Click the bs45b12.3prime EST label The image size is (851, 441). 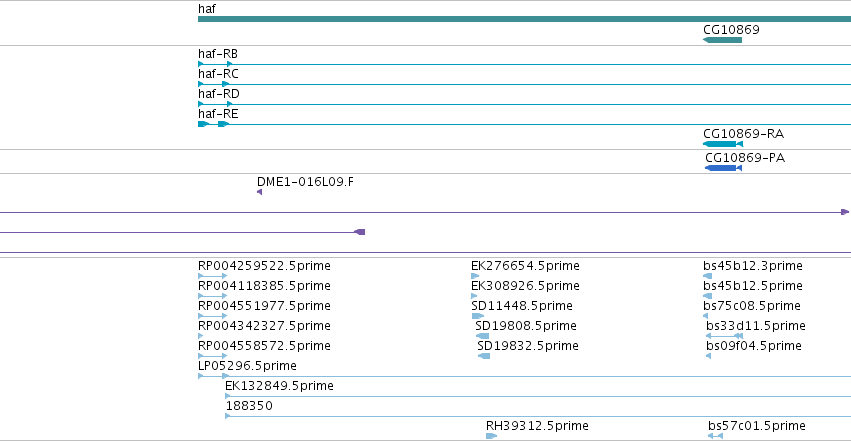(752, 266)
